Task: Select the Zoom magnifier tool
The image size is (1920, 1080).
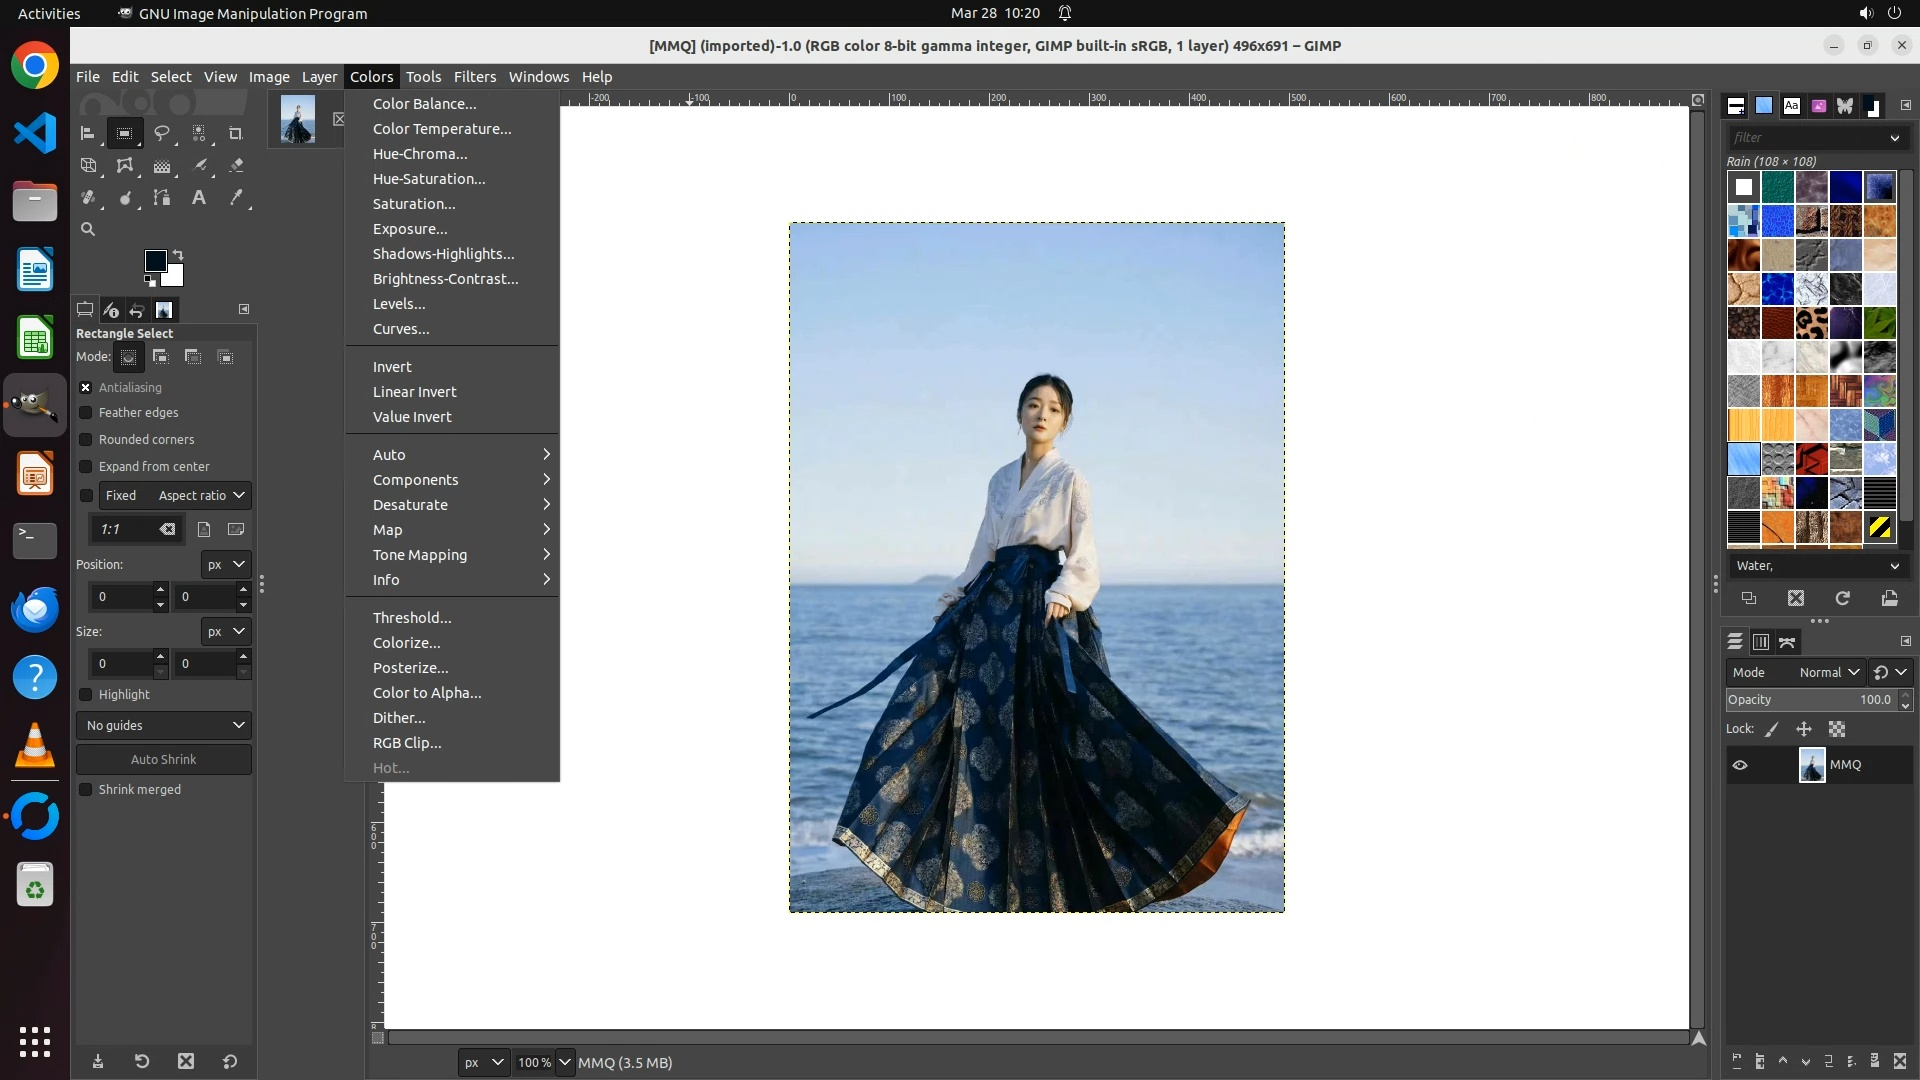Action: coord(88,229)
